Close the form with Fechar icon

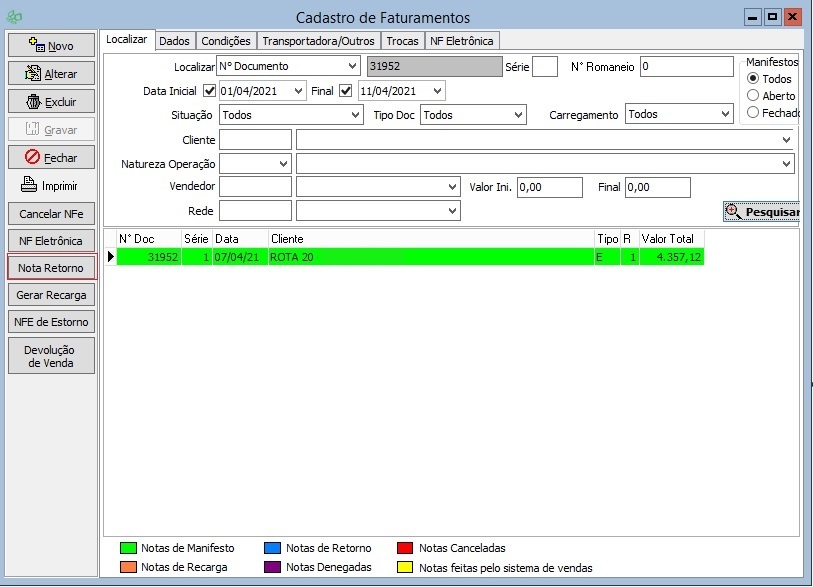(x=32, y=158)
